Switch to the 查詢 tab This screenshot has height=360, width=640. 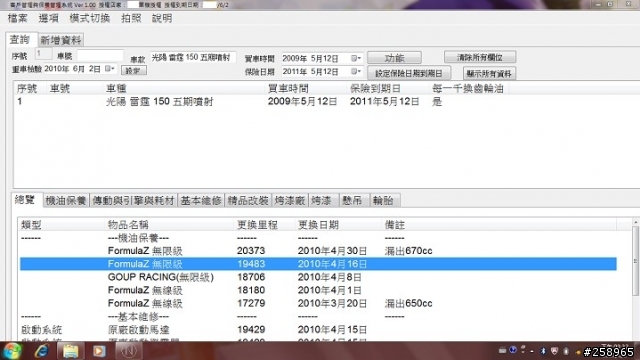point(21,40)
